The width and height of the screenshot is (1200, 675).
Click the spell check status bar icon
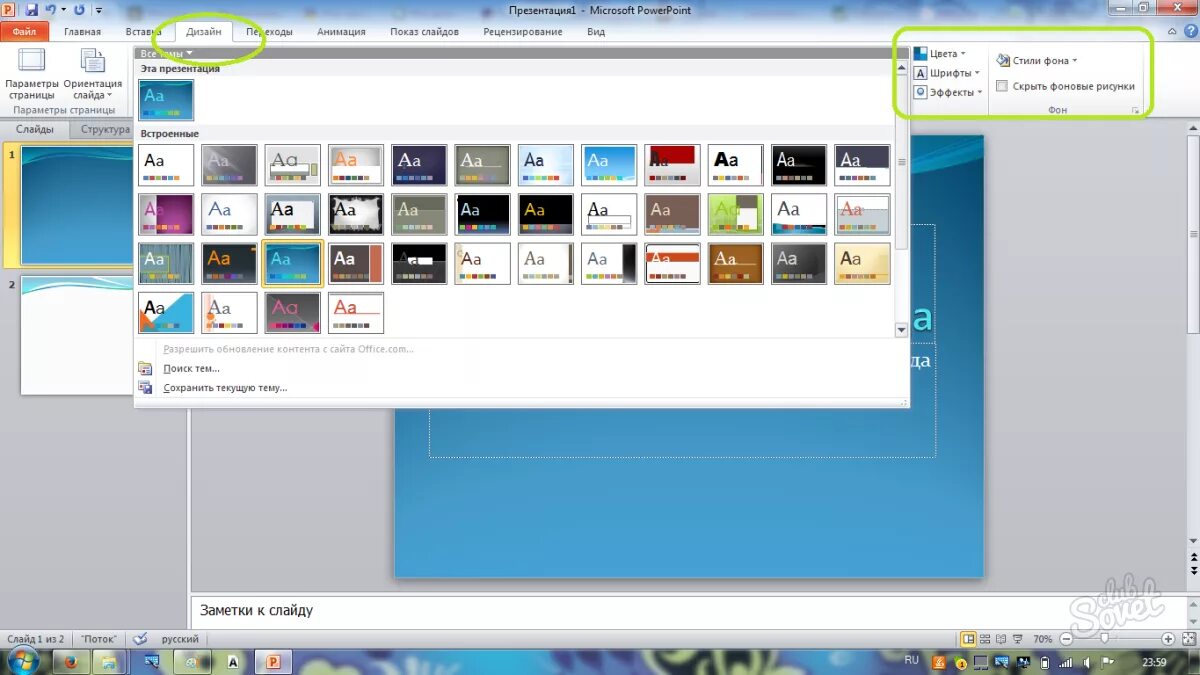tap(141, 638)
